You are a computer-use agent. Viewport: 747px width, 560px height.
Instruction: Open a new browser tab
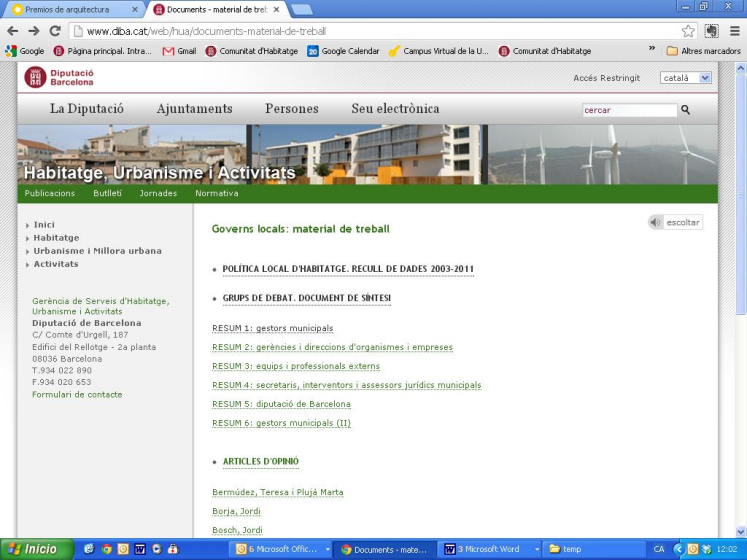pos(302,10)
